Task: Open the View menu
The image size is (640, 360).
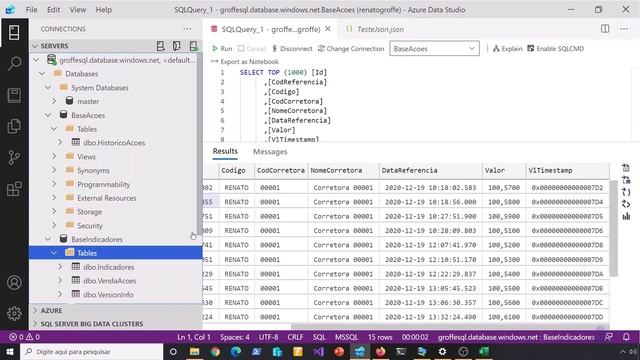Action: click(x=78, y=9)
